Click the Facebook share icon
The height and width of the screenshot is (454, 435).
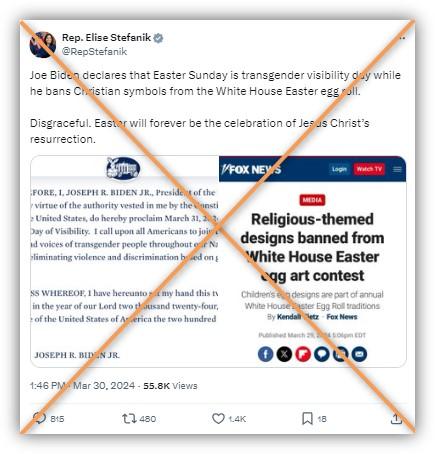265,354
